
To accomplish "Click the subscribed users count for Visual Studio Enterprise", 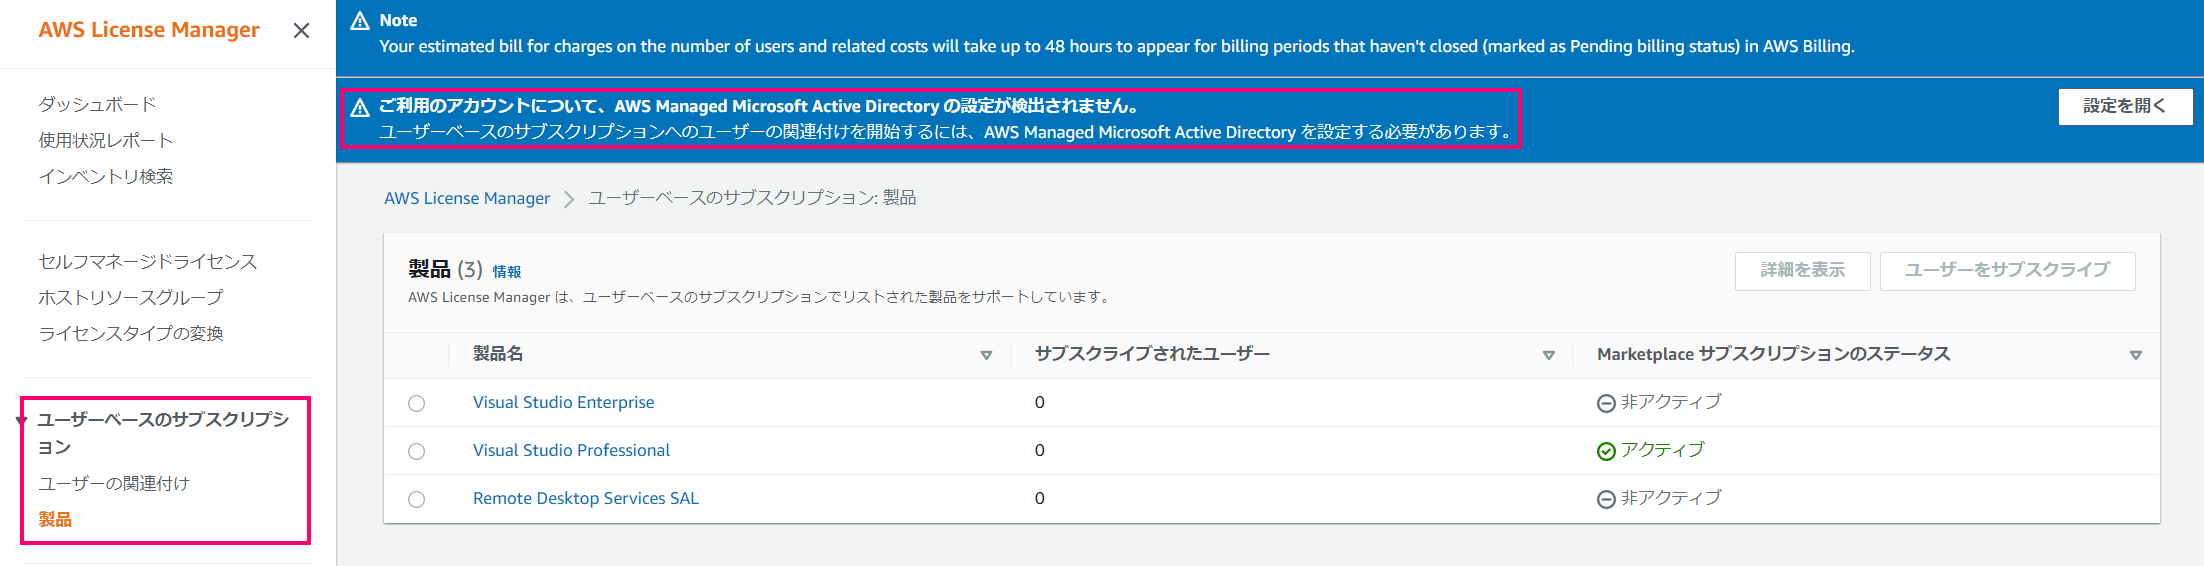I will pyautogui.click(x=1040, y=402).
